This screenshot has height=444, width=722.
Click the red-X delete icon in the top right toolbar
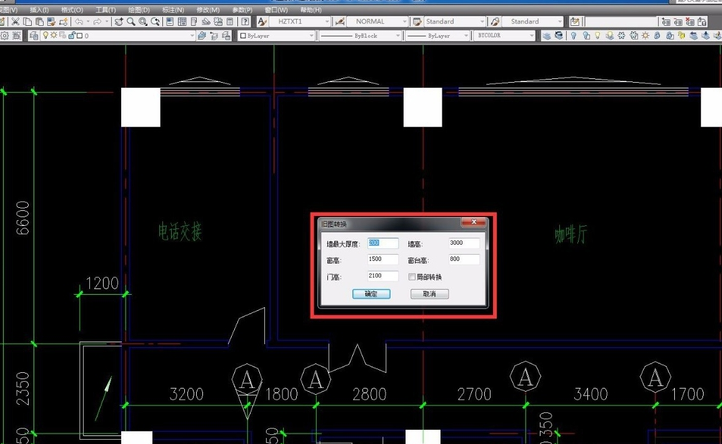tap(690, 22)
